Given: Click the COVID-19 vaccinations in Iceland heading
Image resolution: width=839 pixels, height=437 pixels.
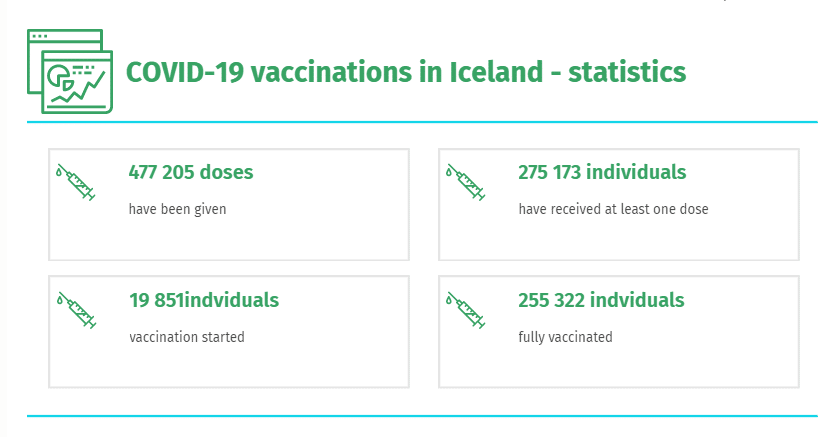Looking at the screenshot, I should (406, 72).
